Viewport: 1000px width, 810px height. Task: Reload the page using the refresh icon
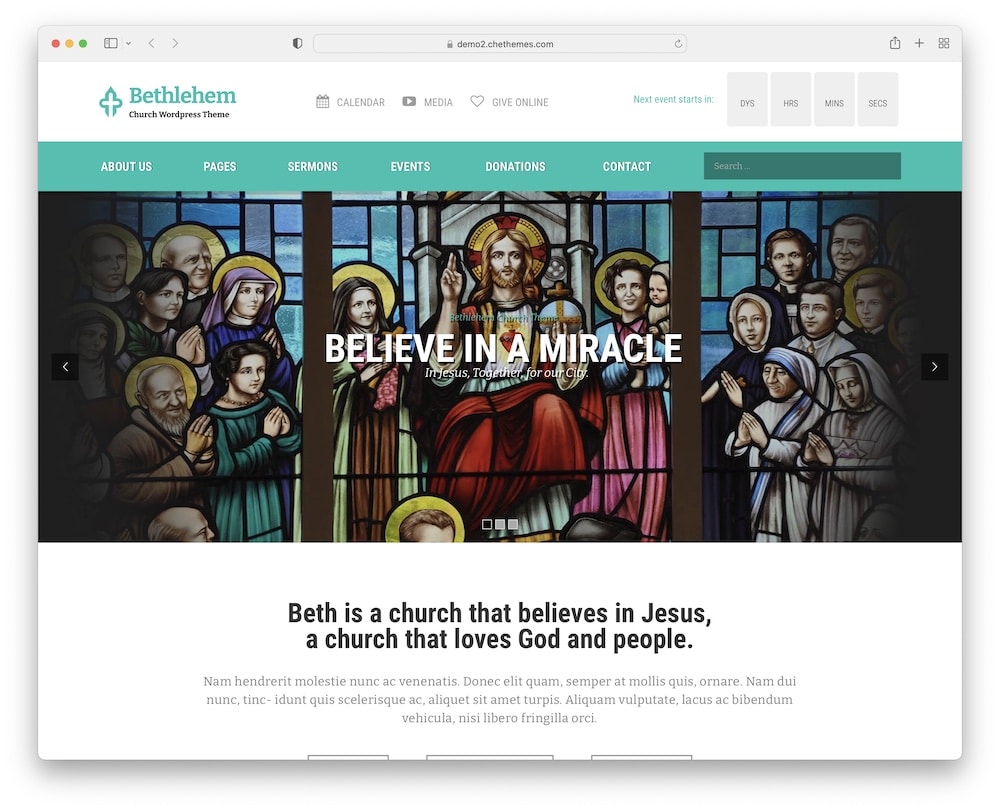[x=678, y=44]
